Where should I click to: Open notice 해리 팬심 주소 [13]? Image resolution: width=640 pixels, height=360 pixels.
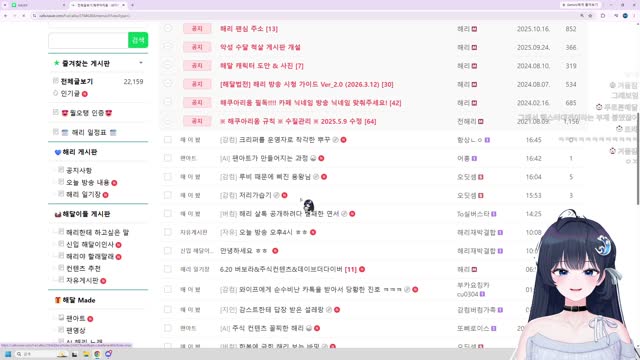pyautogui.click(x=249, y=29)
